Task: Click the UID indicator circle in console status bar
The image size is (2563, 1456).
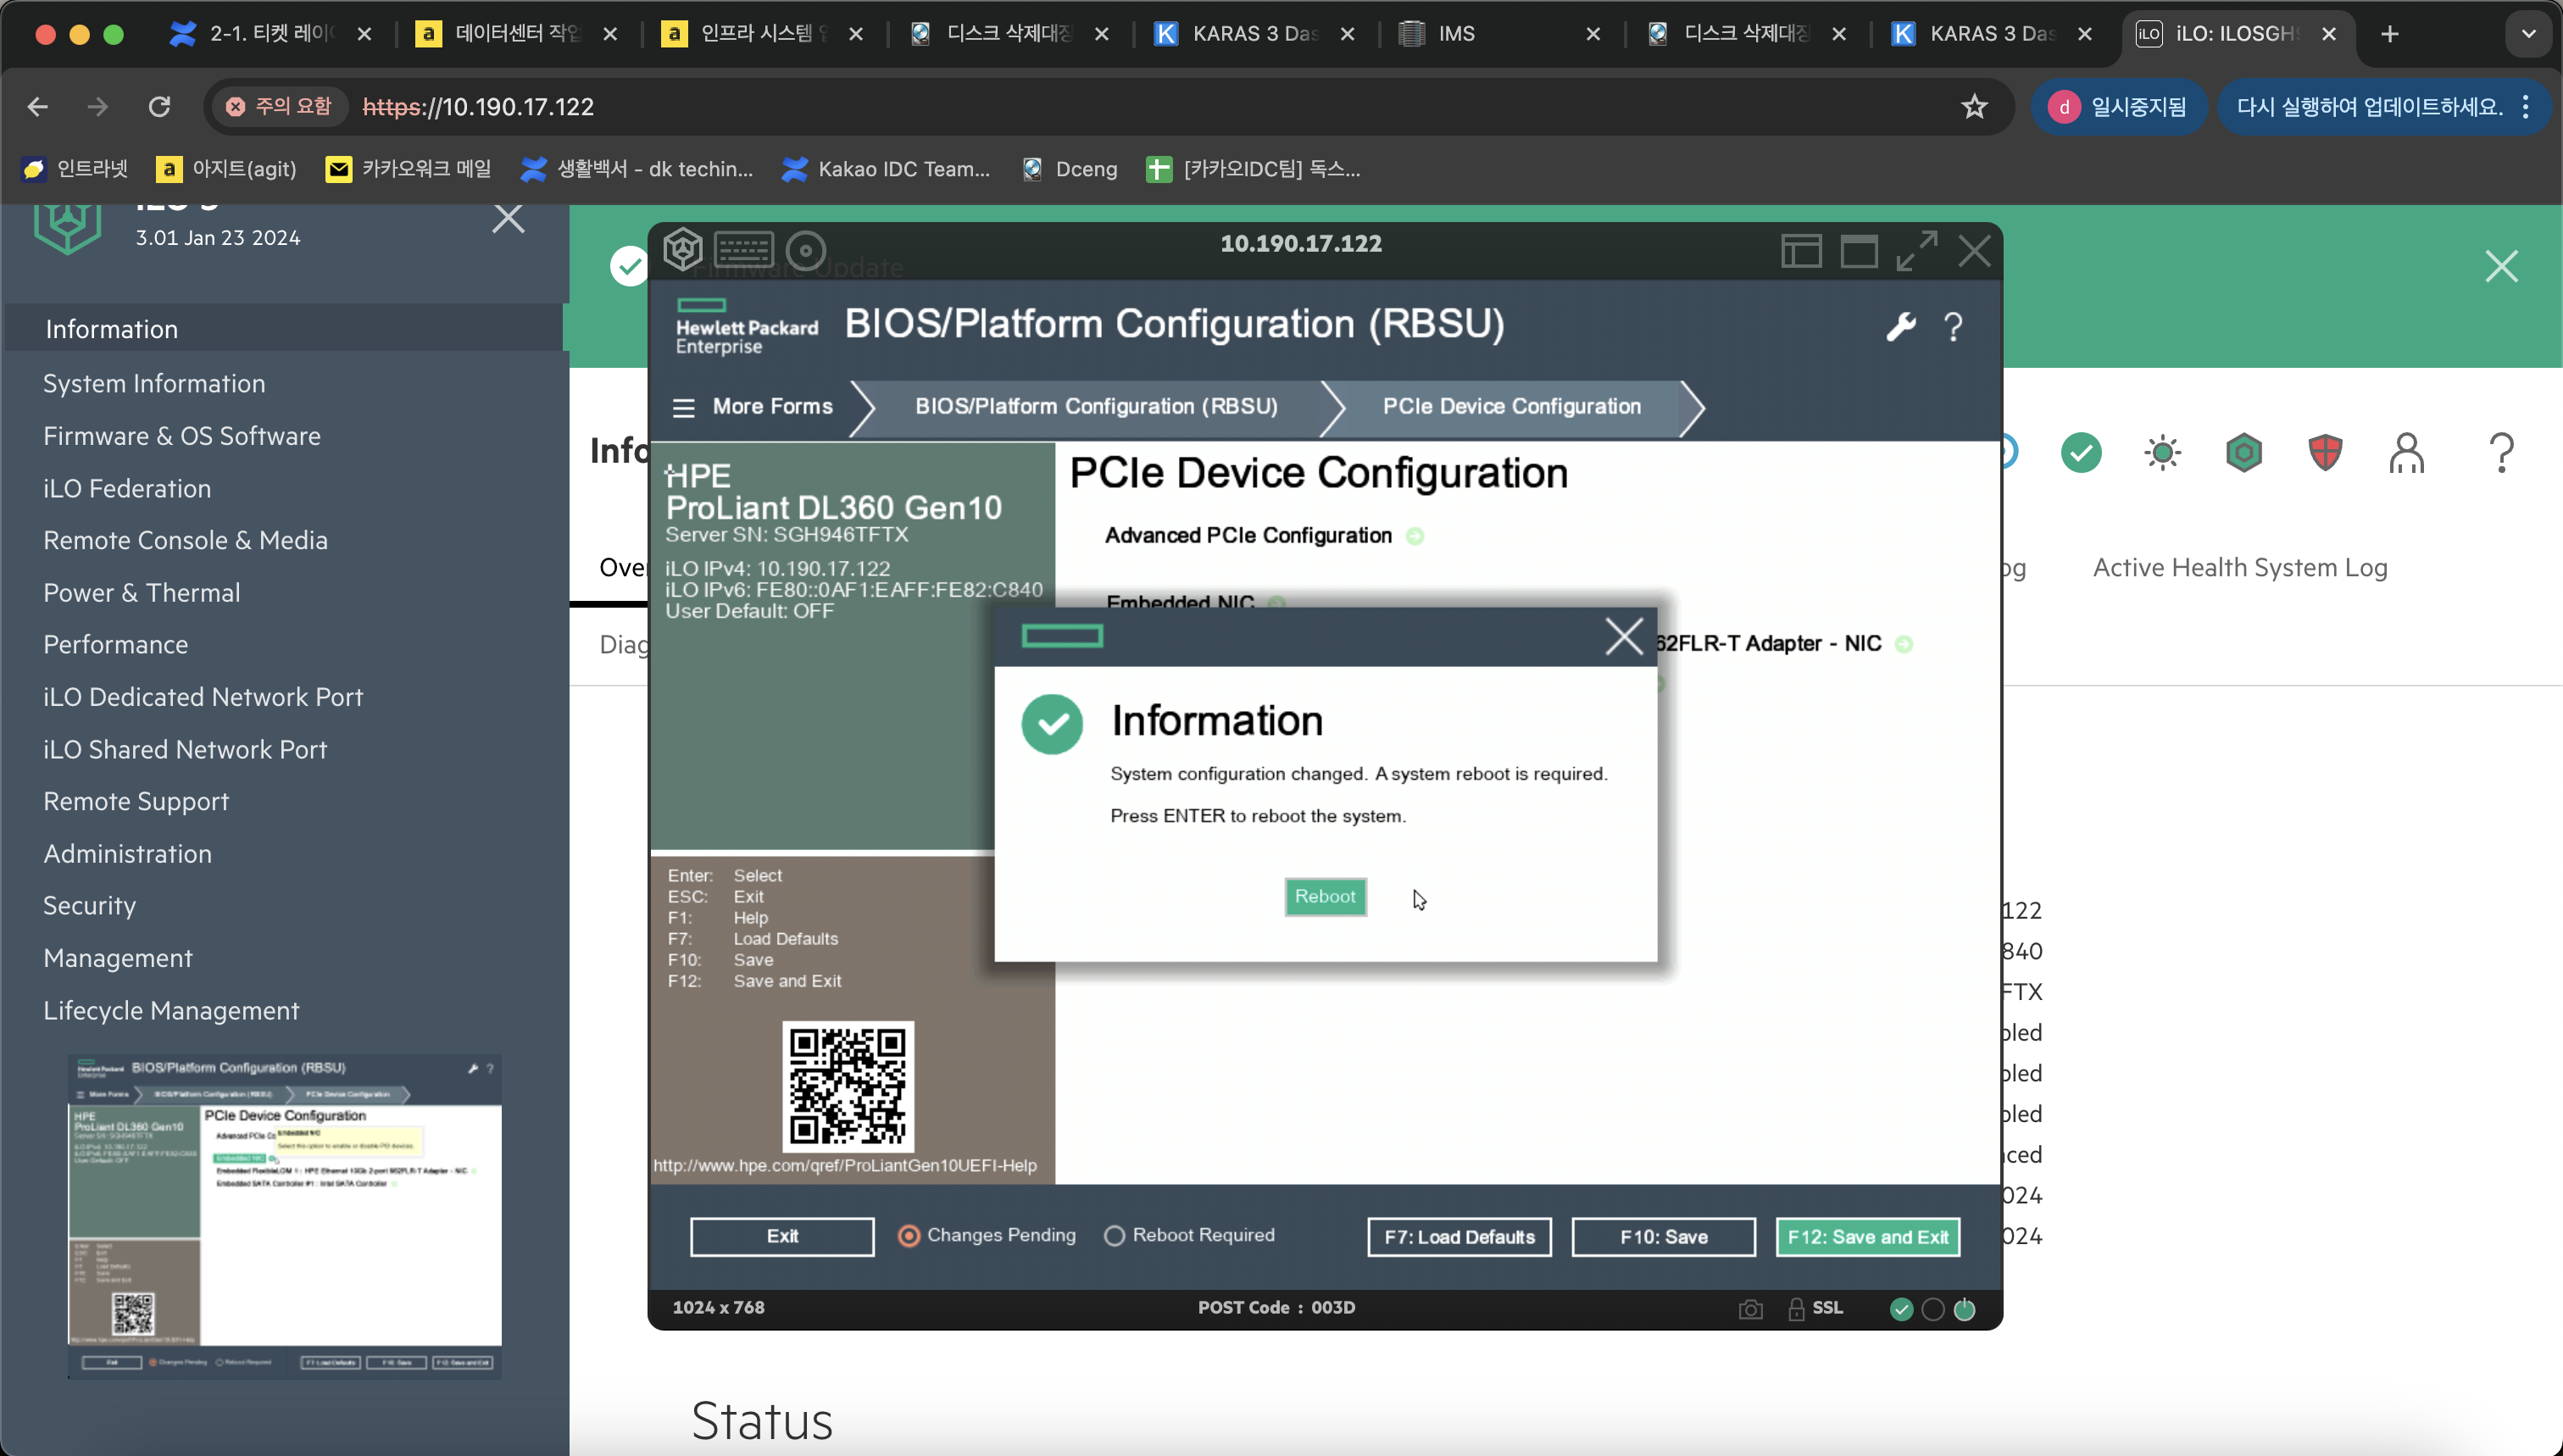Action: pos(1933,1309)
